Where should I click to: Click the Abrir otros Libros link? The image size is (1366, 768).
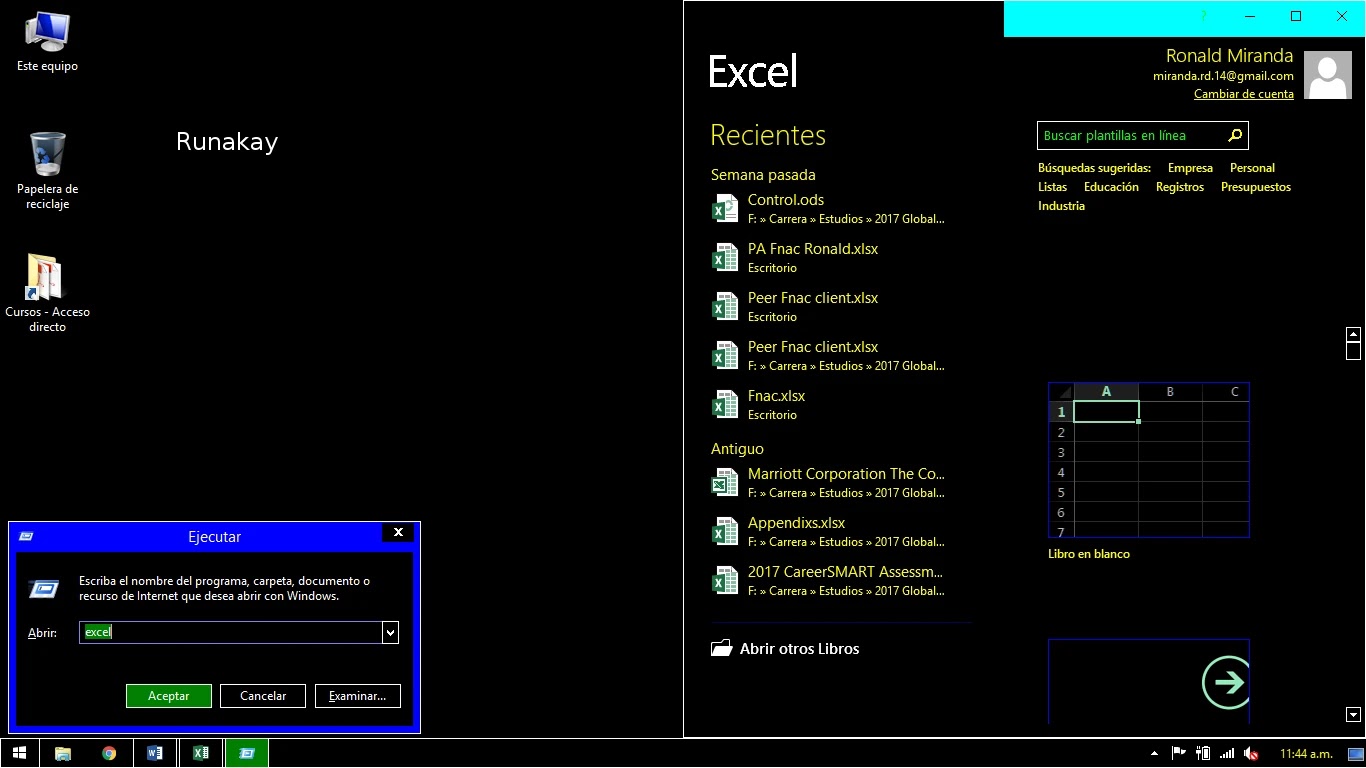point(799,648)
